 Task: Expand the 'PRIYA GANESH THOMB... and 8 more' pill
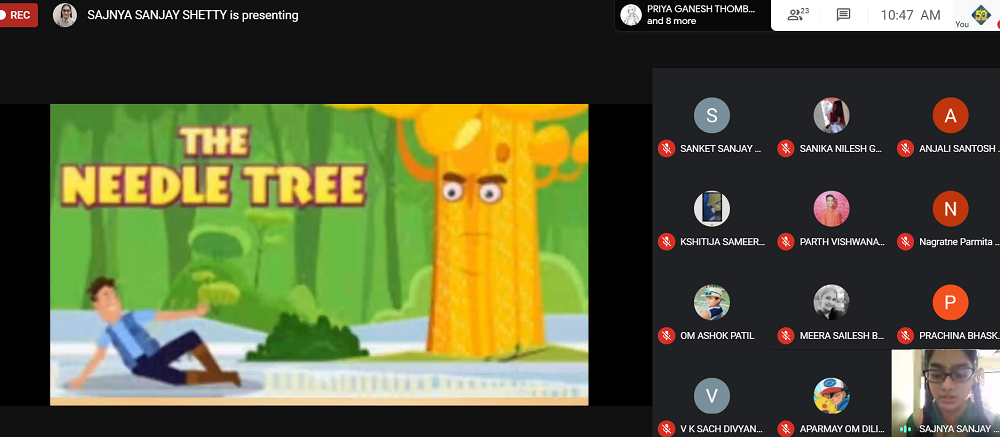click(688, 15)
